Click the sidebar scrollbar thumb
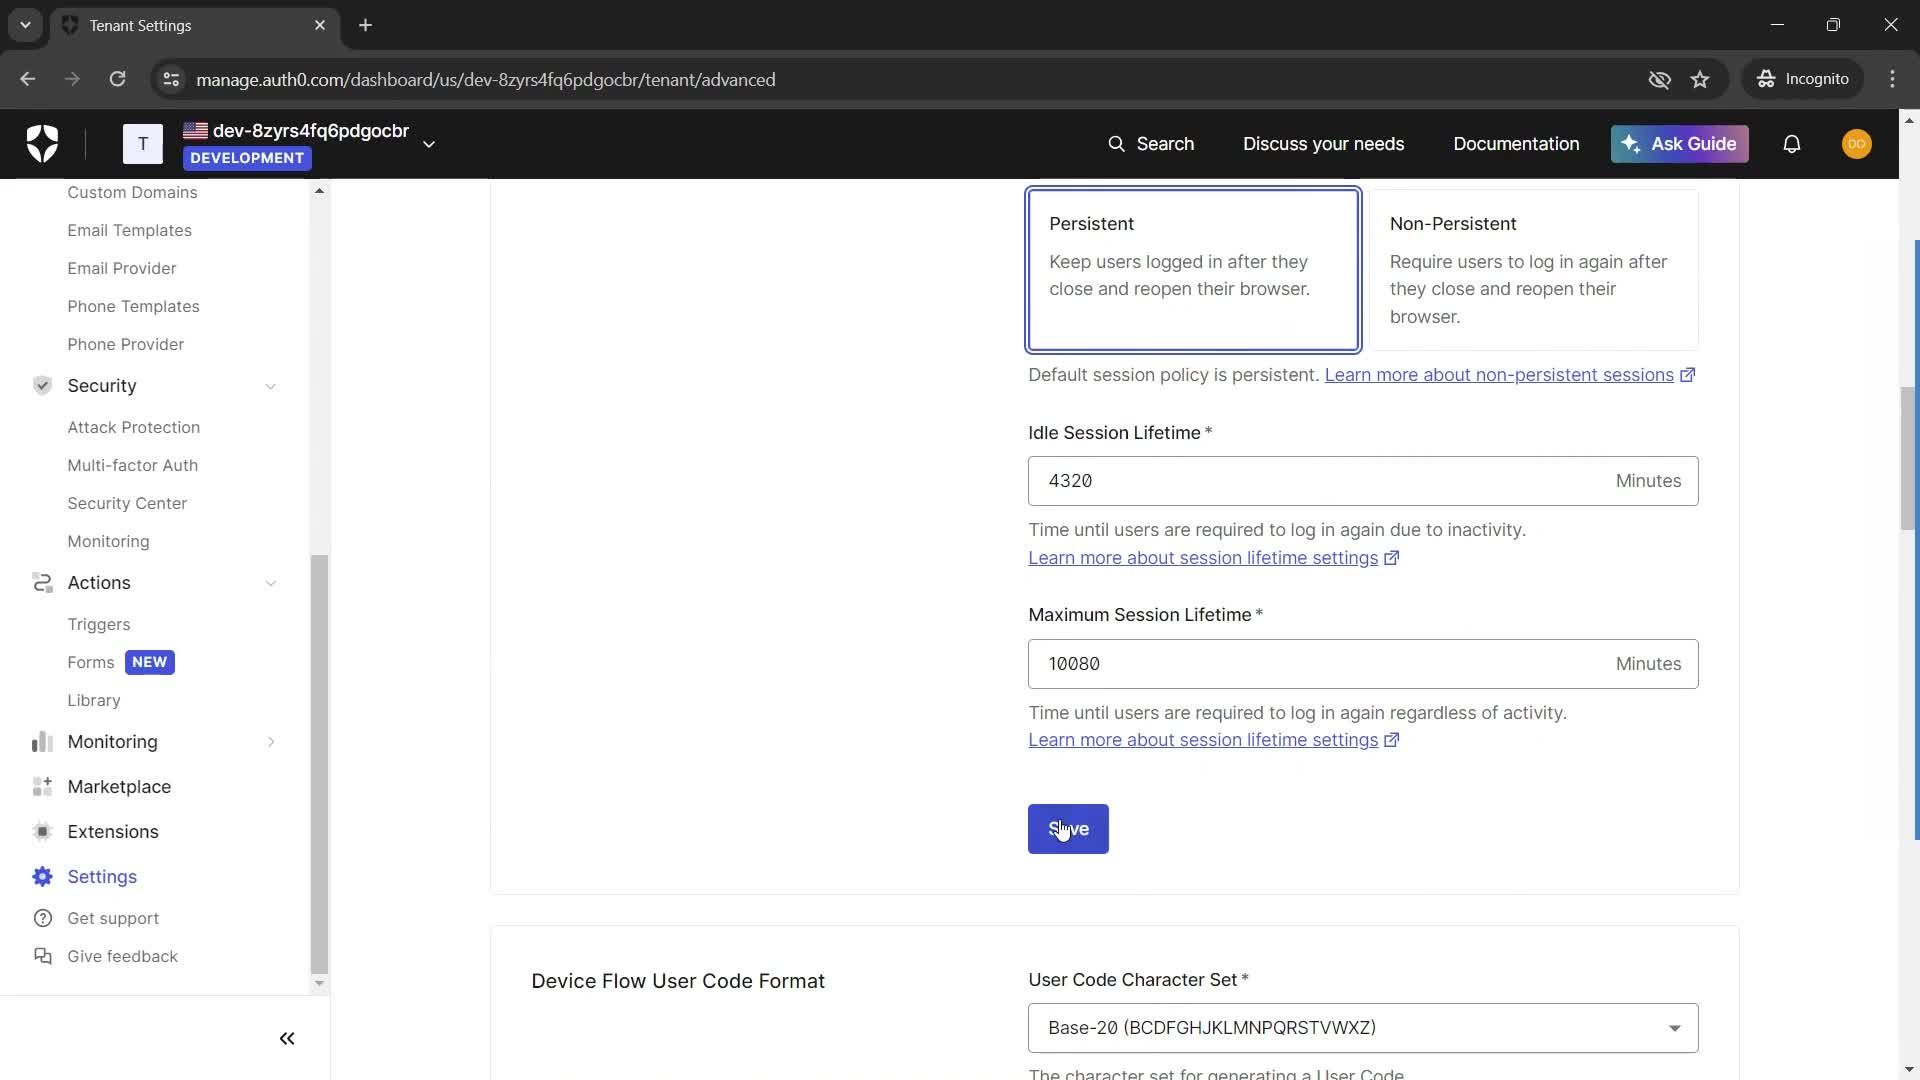Screen dimensions: 1920x1080 click(319, 764)
